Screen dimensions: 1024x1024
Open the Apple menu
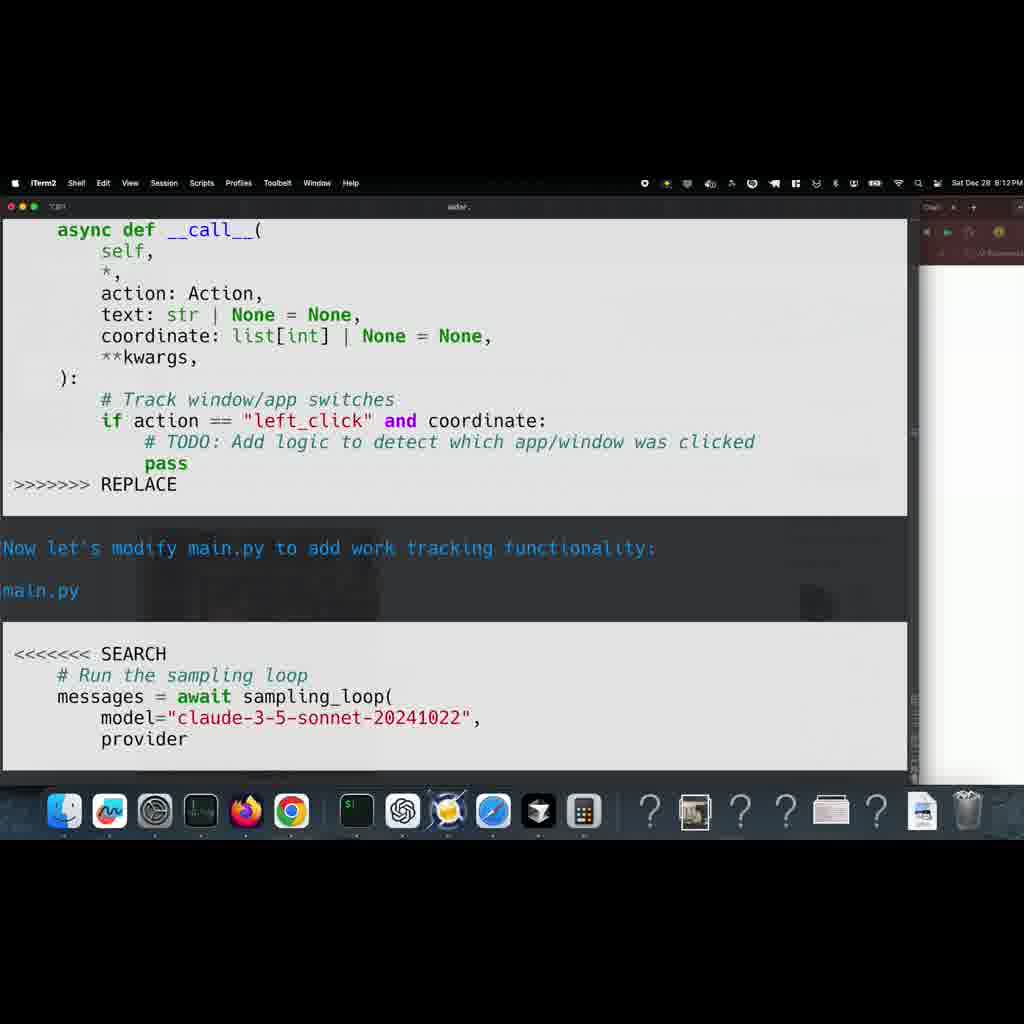15,184
